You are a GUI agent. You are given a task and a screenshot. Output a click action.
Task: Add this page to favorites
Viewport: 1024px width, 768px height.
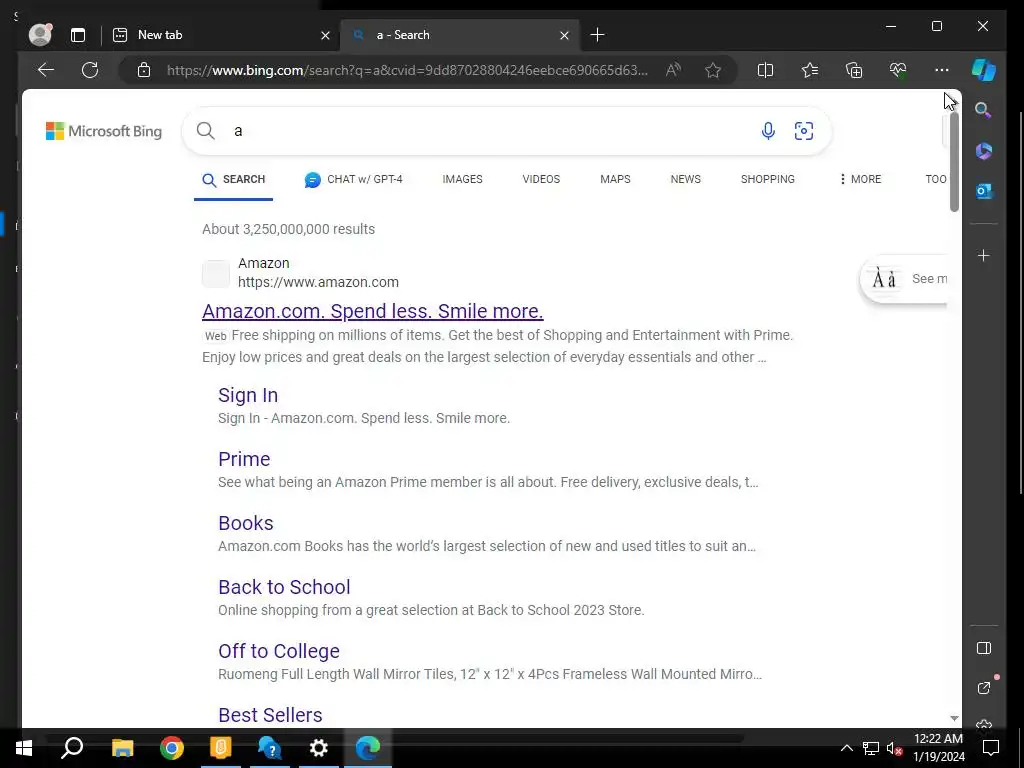pyautogui.click(x=713, y=70)
